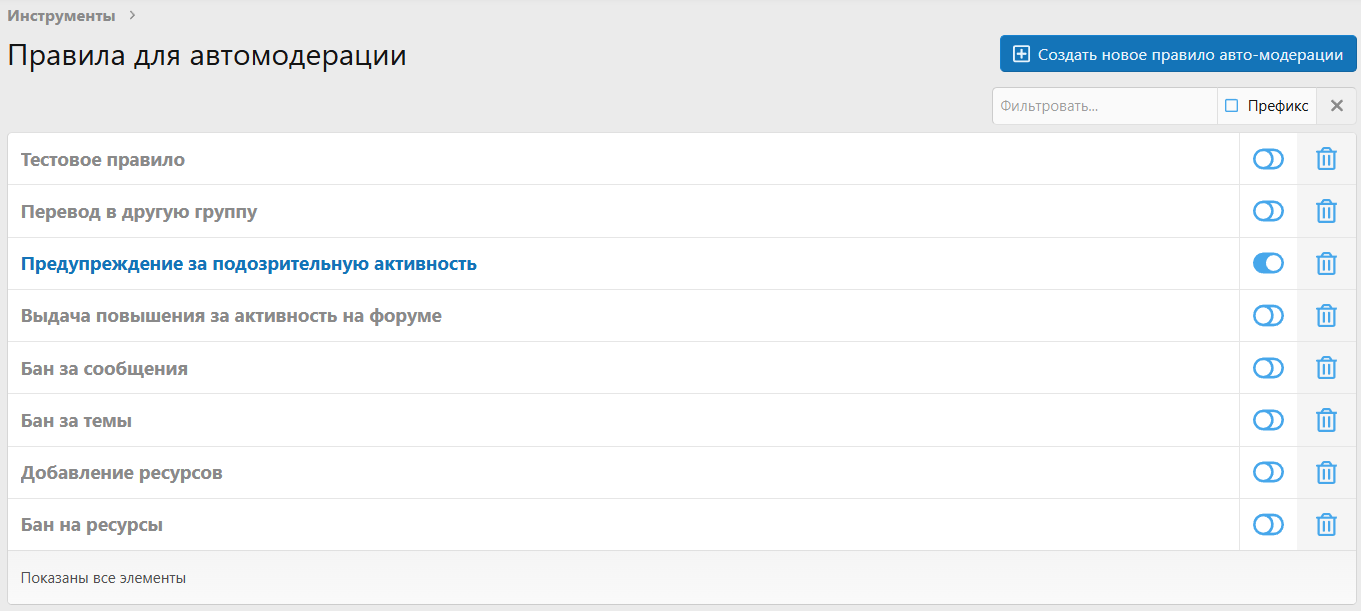
Task: Click 'Создать новое правило авто-модерации' button
Action: (1178, 54)
